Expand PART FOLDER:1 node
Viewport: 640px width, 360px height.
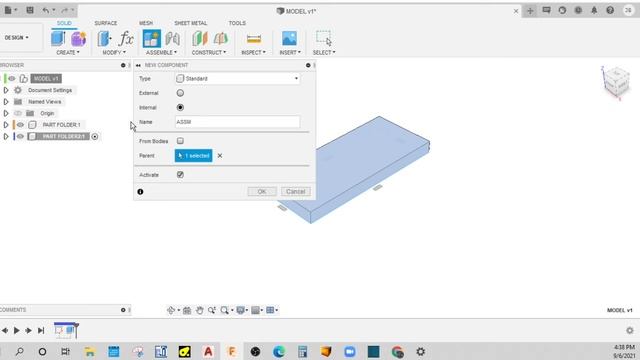(6, 124)
